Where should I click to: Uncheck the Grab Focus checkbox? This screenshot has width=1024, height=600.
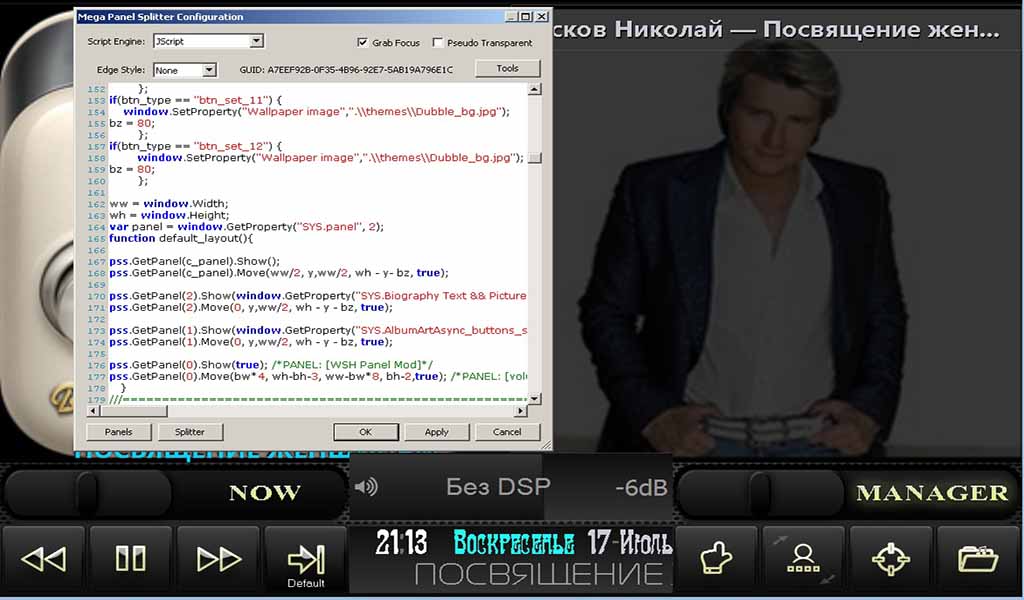coord(363,43)
